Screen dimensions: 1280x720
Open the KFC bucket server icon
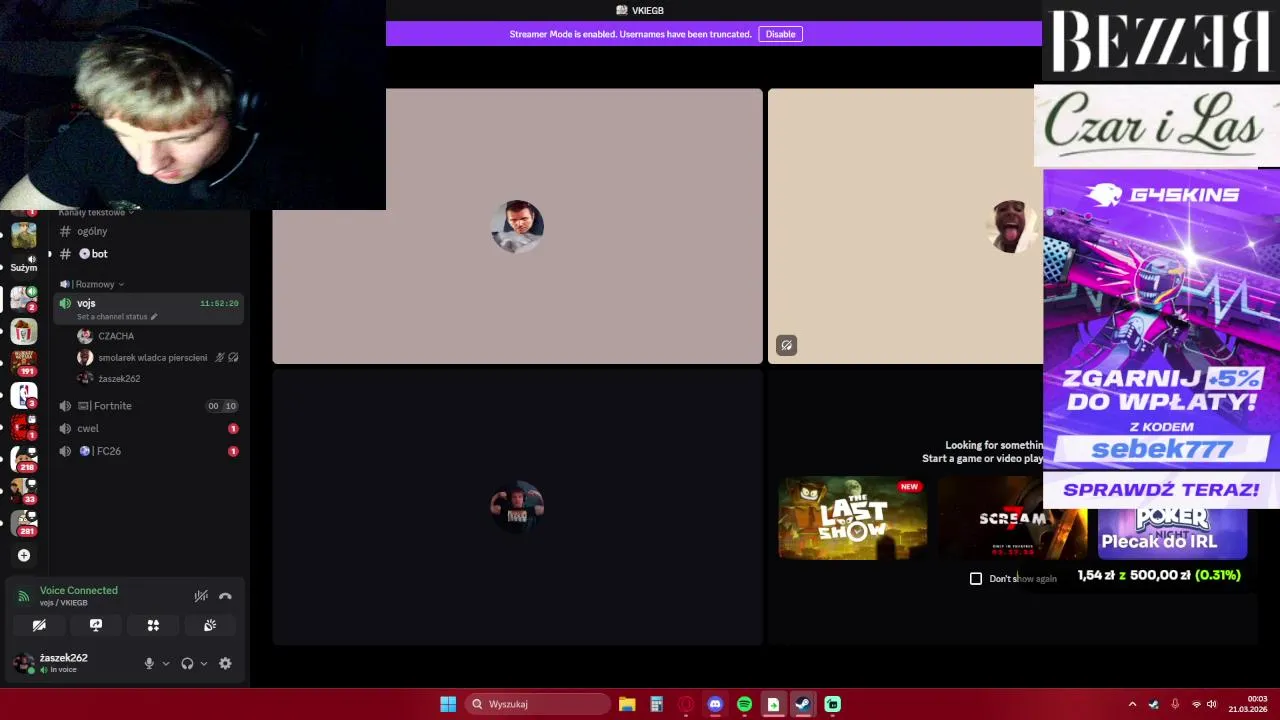(x=24, y=330)
